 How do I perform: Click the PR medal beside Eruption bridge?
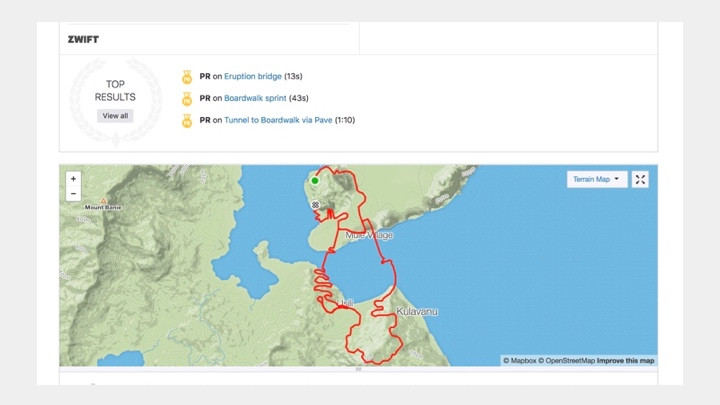pyautogui.click(x=187, y=77)
